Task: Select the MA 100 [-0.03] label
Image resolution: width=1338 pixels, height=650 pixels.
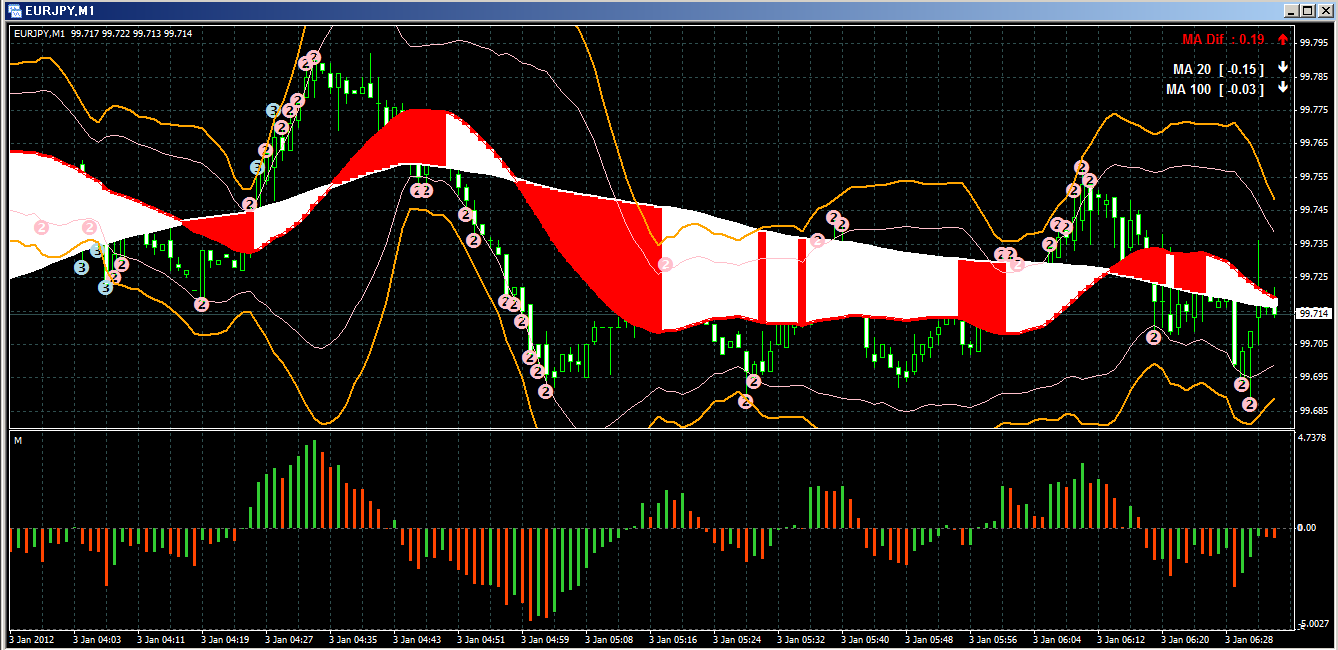Action: (x=1214, y=89)
